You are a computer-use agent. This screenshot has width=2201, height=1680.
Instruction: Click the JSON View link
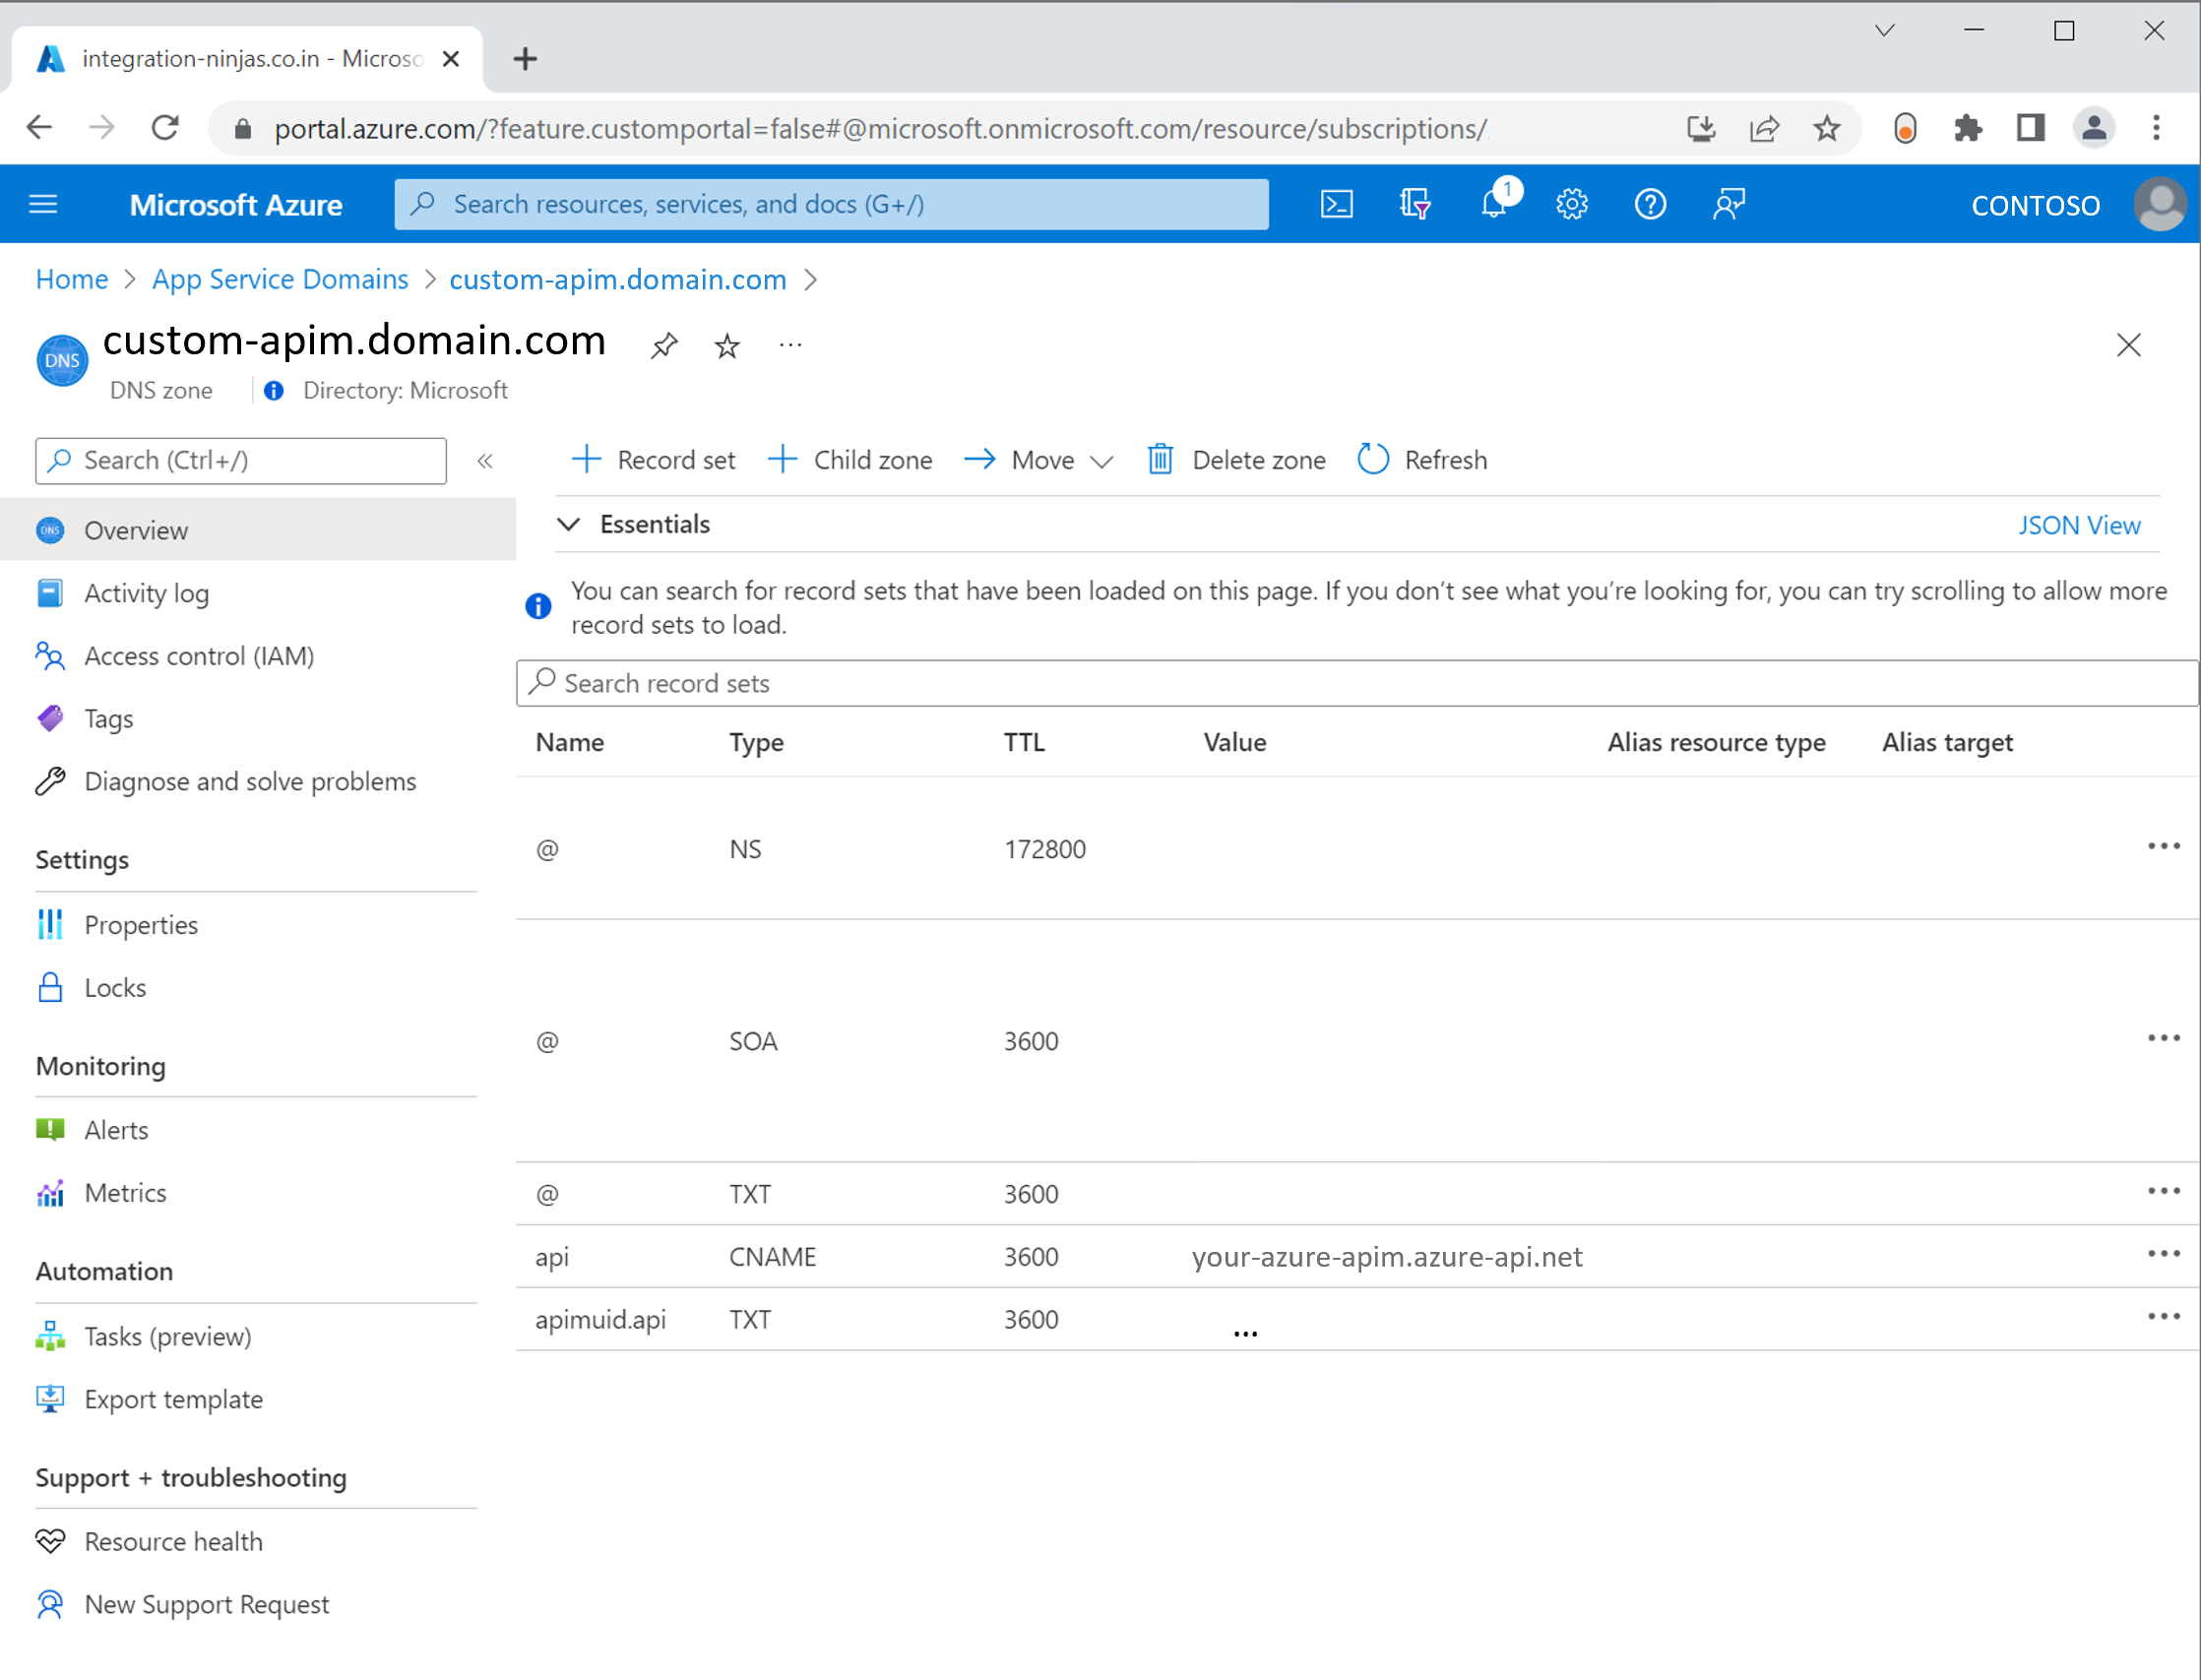(x=2081, y=525)
